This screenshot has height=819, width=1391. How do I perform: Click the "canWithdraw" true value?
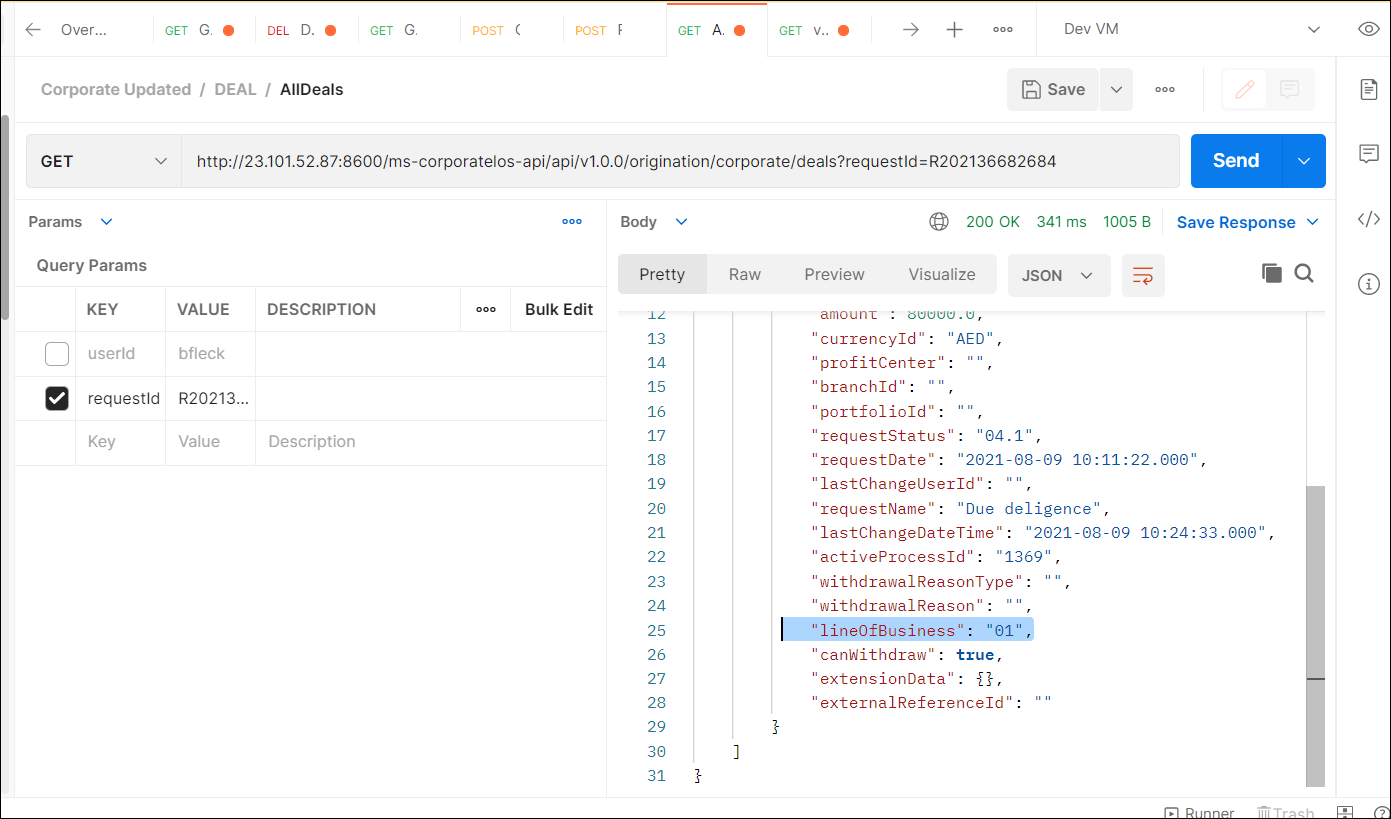975,654
